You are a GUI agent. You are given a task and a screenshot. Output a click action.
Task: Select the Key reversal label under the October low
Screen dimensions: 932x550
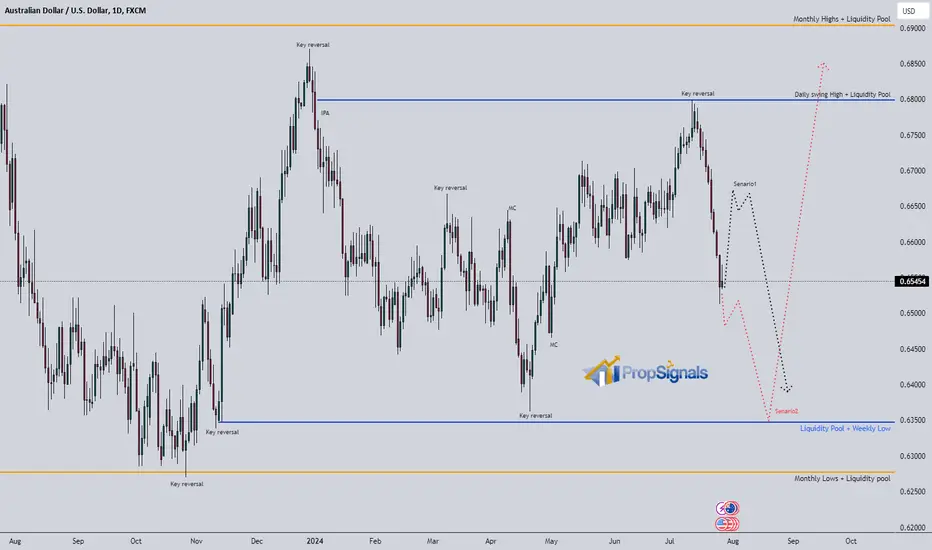187,484
